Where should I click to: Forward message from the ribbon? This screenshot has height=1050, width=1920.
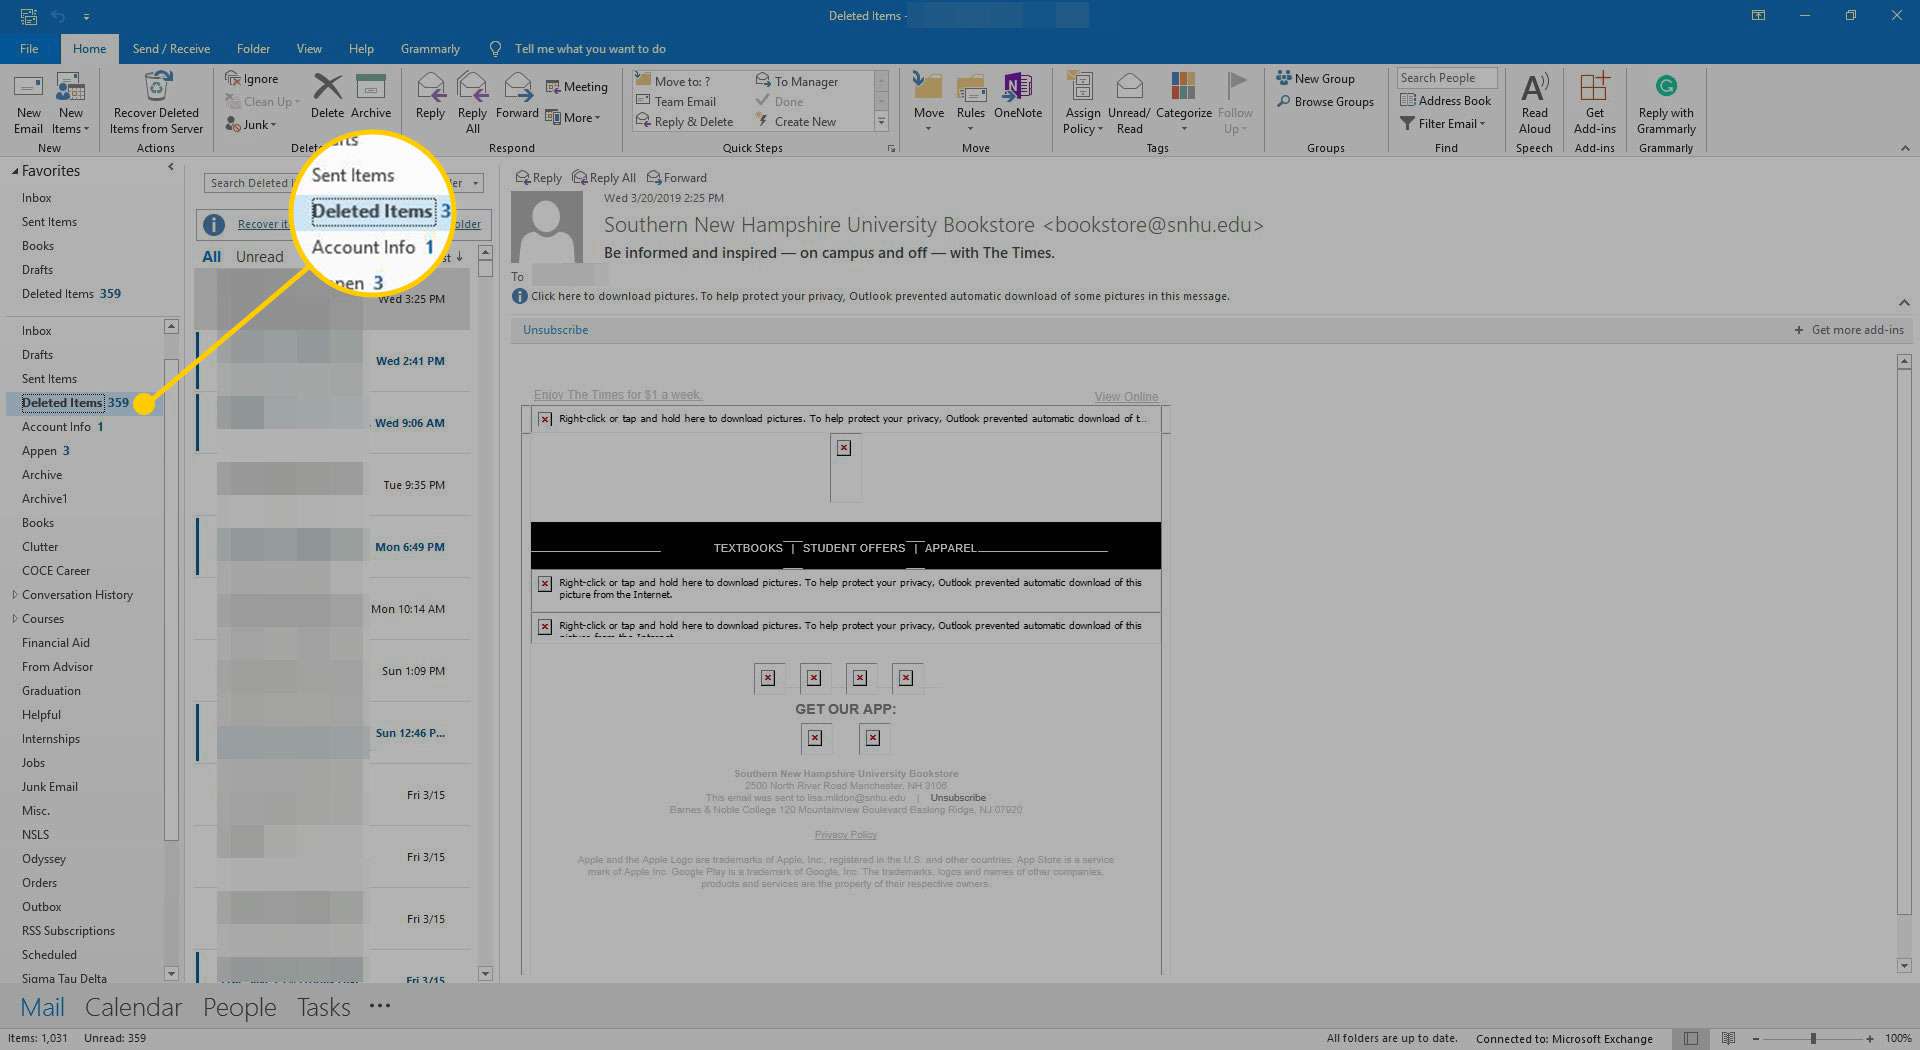tap(517, 97)
